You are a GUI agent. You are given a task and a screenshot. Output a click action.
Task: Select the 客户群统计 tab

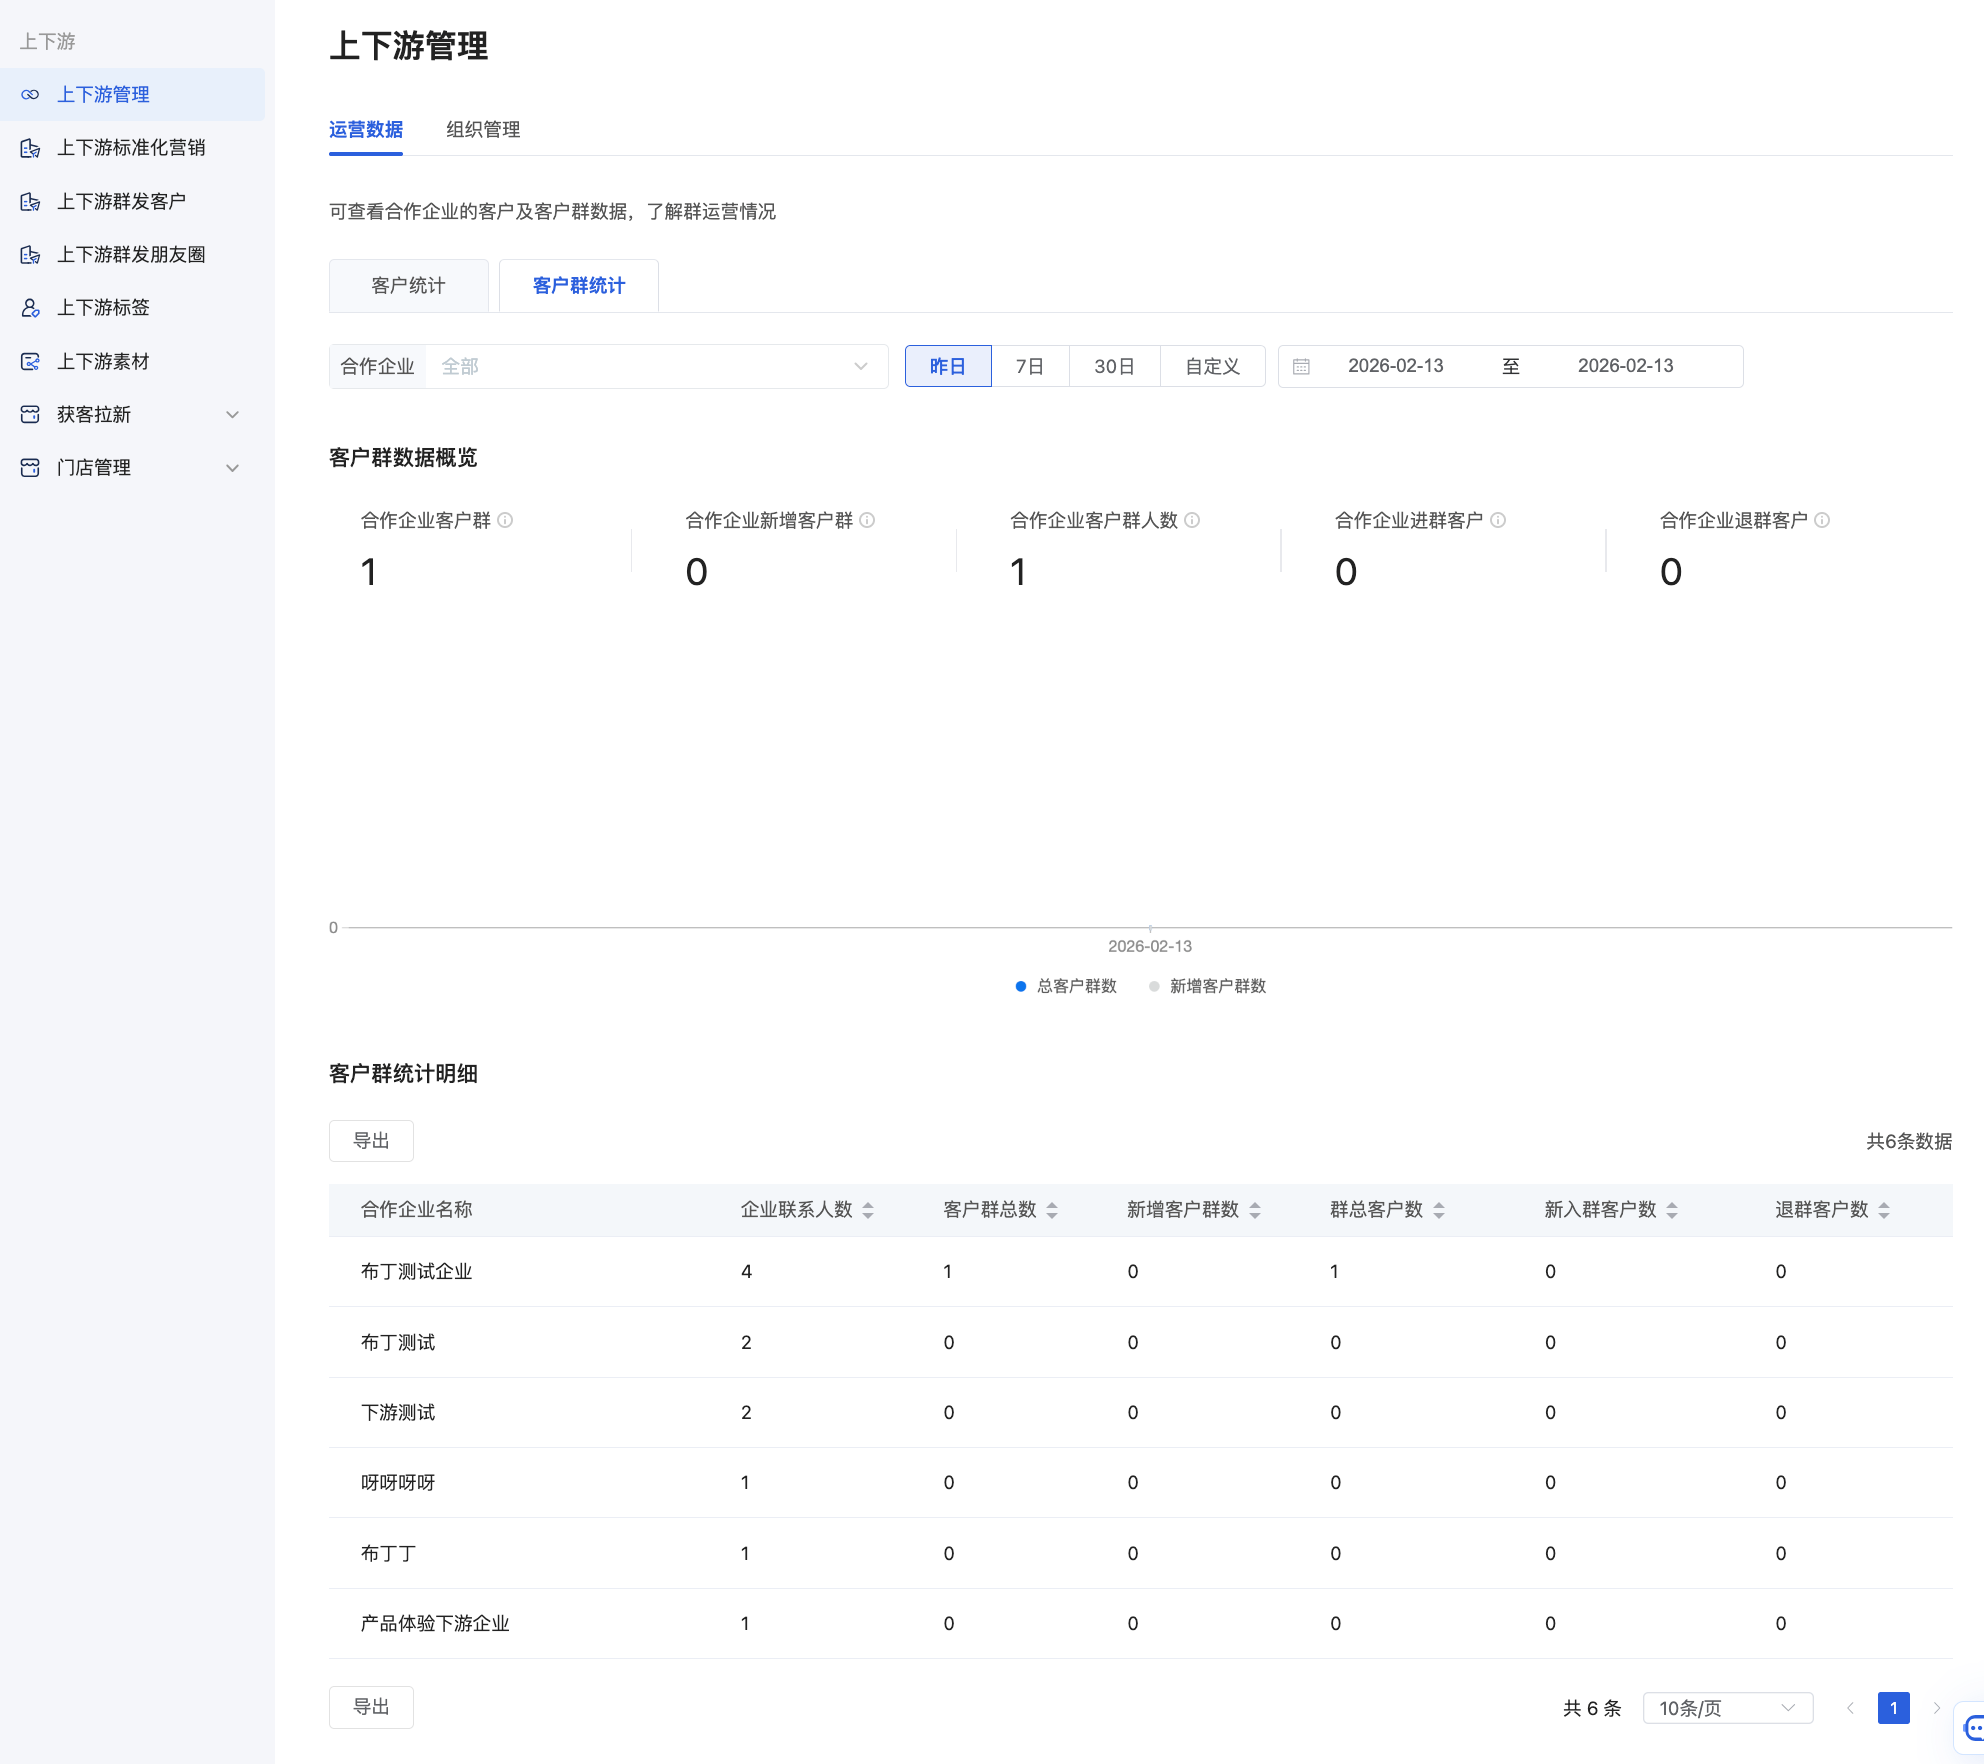click(579, 286)
